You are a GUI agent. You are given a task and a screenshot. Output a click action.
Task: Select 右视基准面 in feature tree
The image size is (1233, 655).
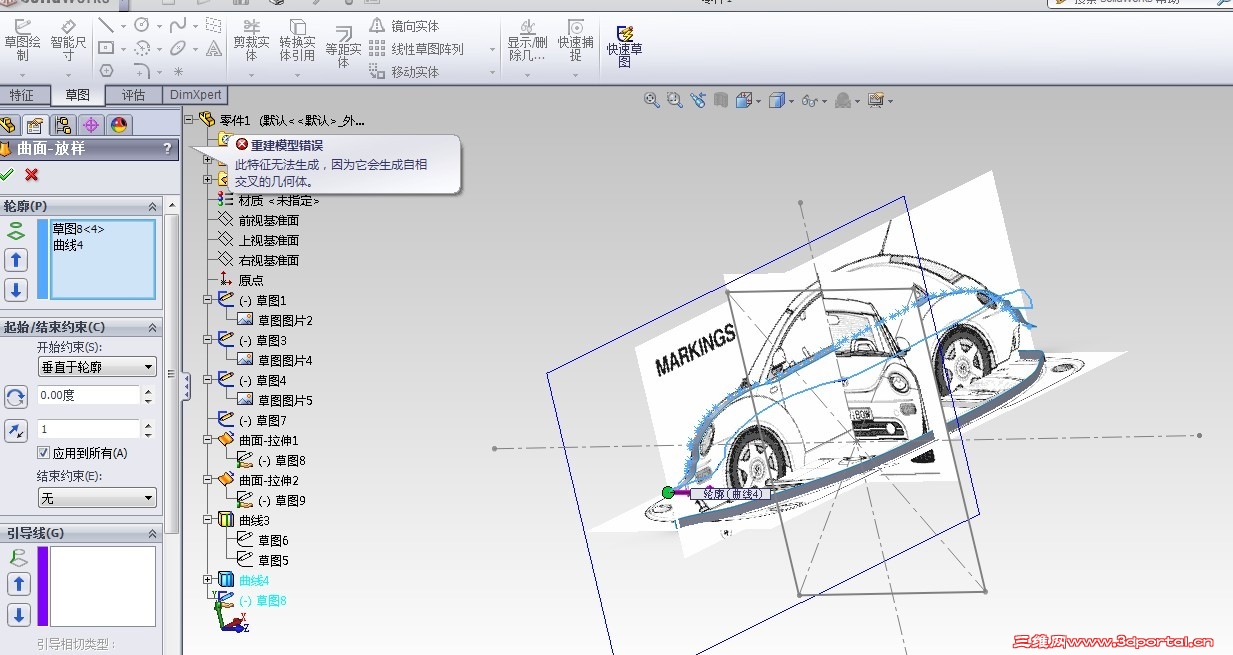(x=268, y=260)
